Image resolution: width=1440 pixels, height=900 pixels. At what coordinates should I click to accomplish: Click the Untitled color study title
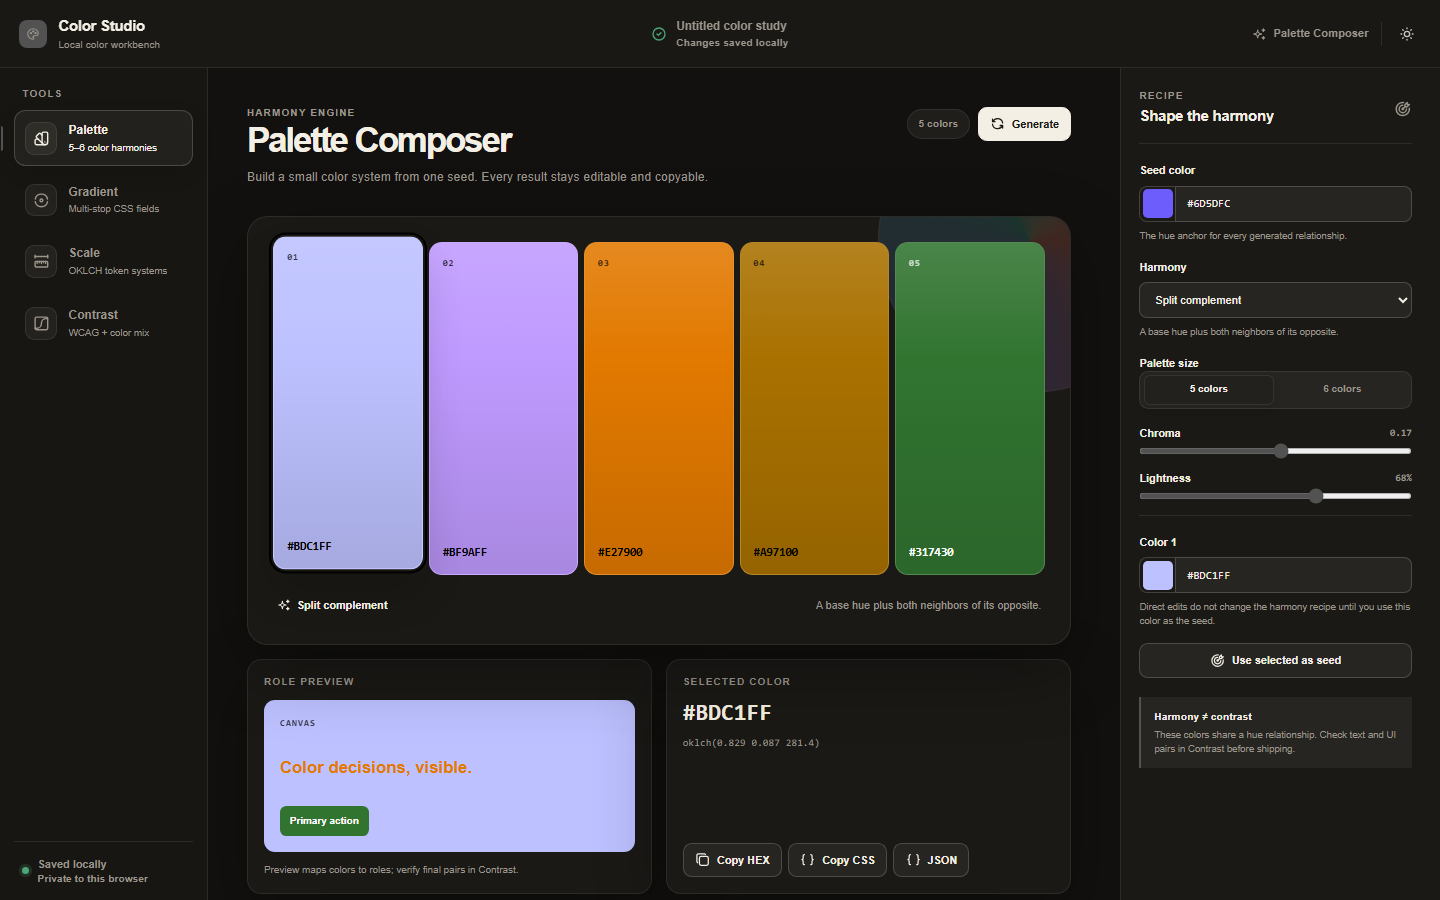point(731,26)
